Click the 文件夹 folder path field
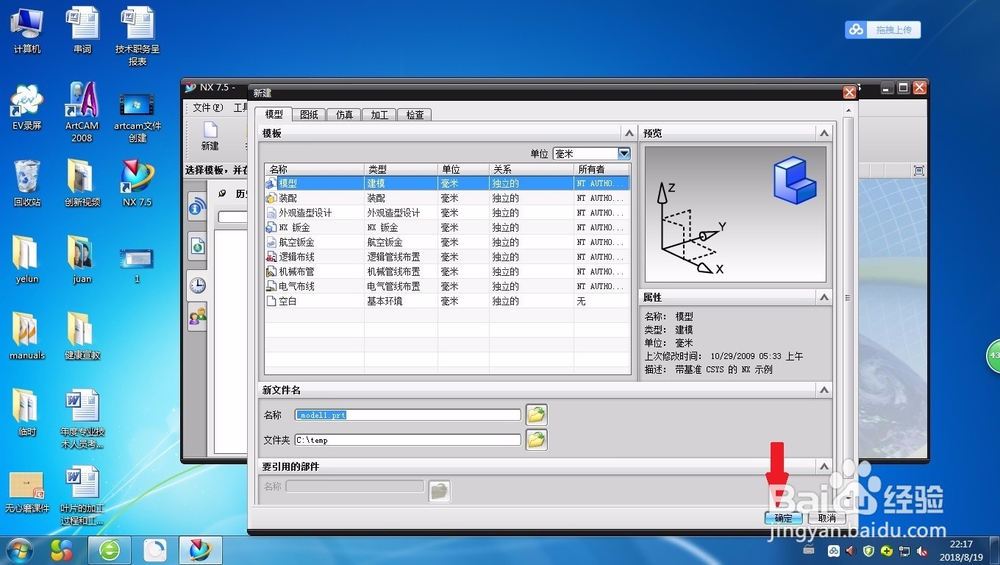This screenshot has width=1000, height=565. (408, 440)
